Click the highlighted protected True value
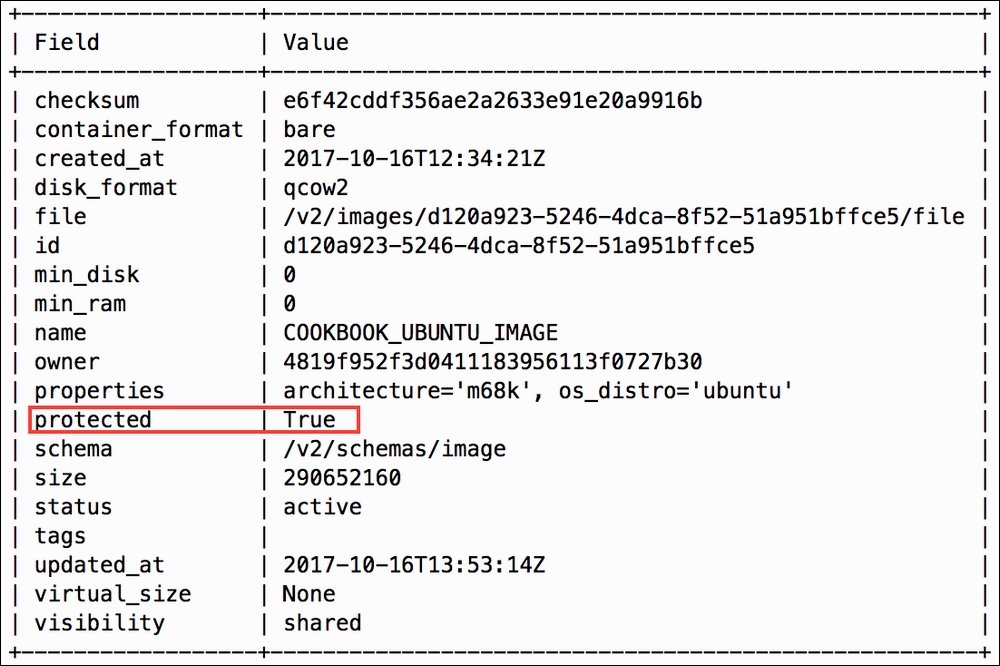 (309, 420)
